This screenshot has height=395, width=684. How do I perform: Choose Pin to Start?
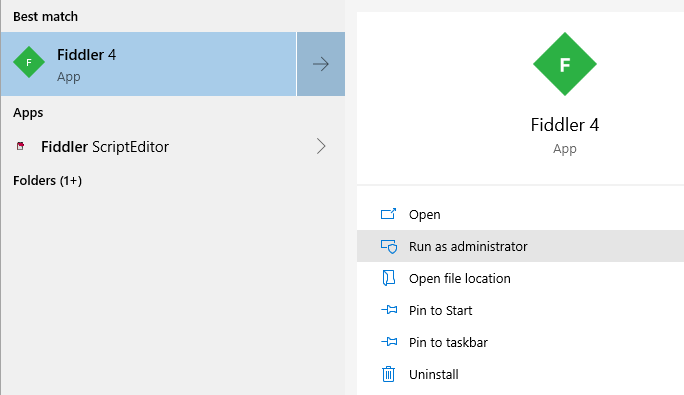point(520,310)
